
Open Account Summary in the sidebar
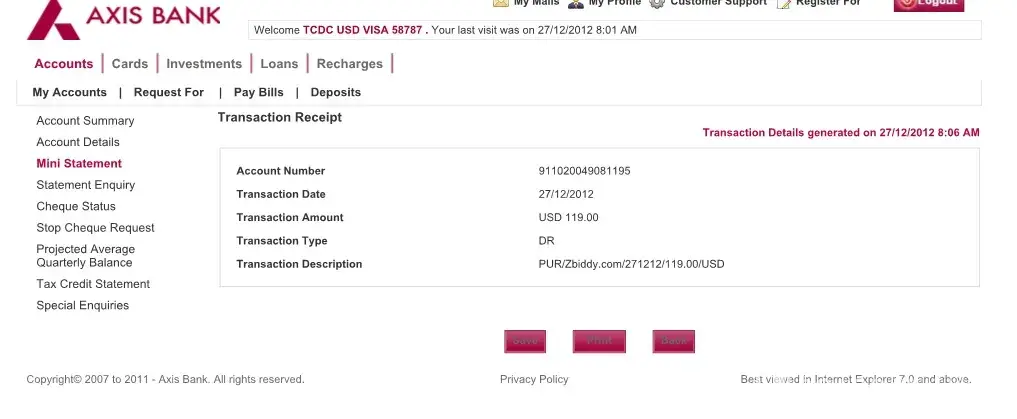pyautogui.click(x=85, y=121)
